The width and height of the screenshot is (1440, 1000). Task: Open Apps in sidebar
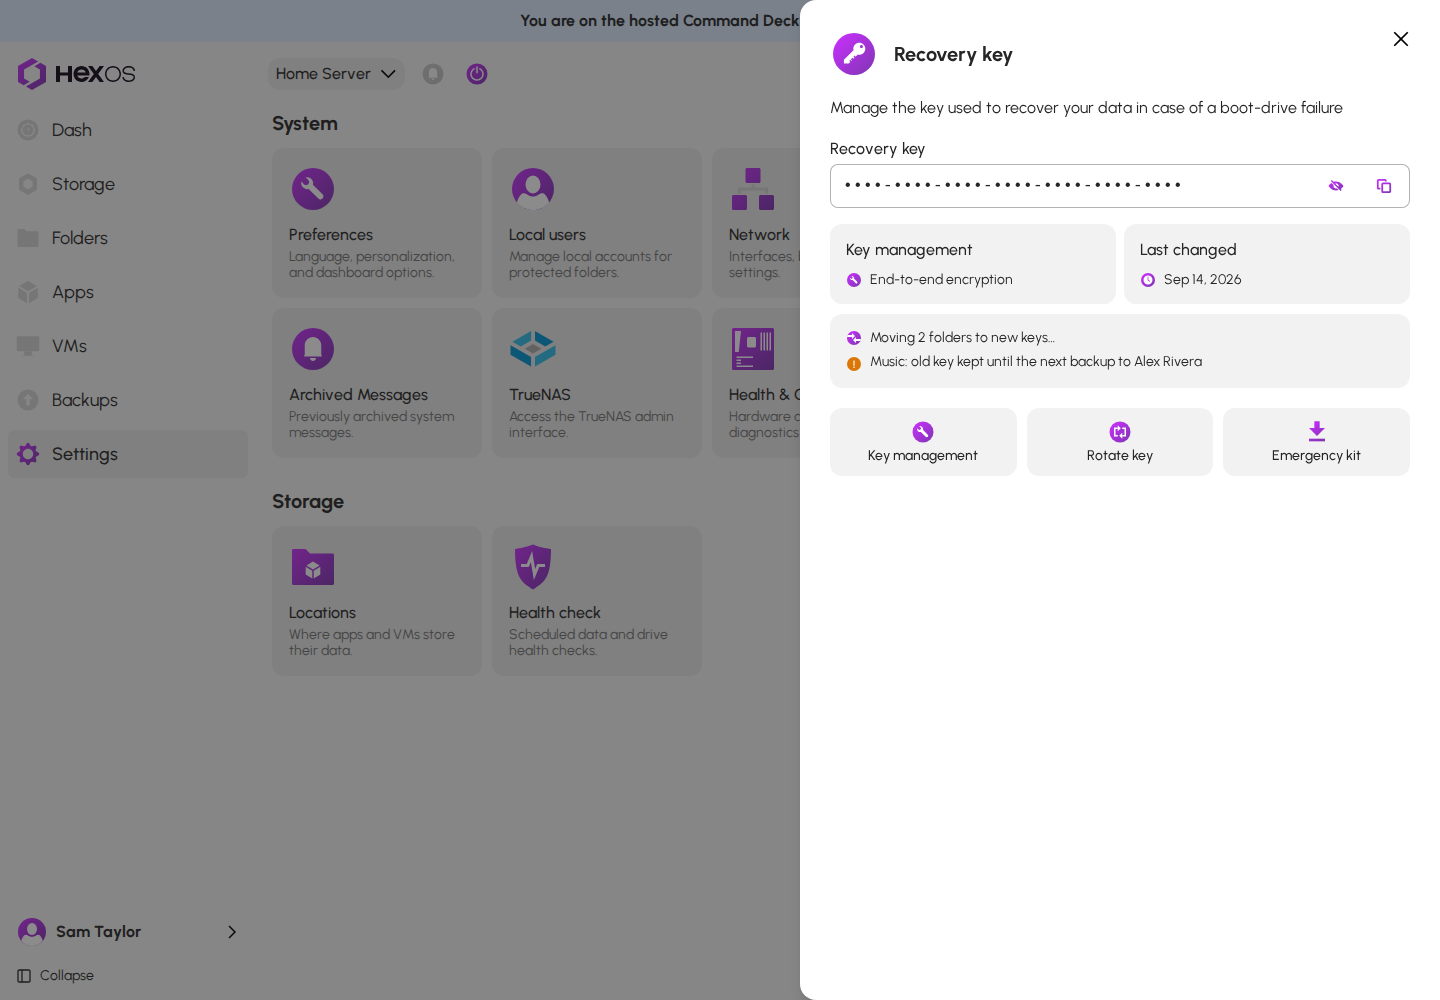(128, 292)
